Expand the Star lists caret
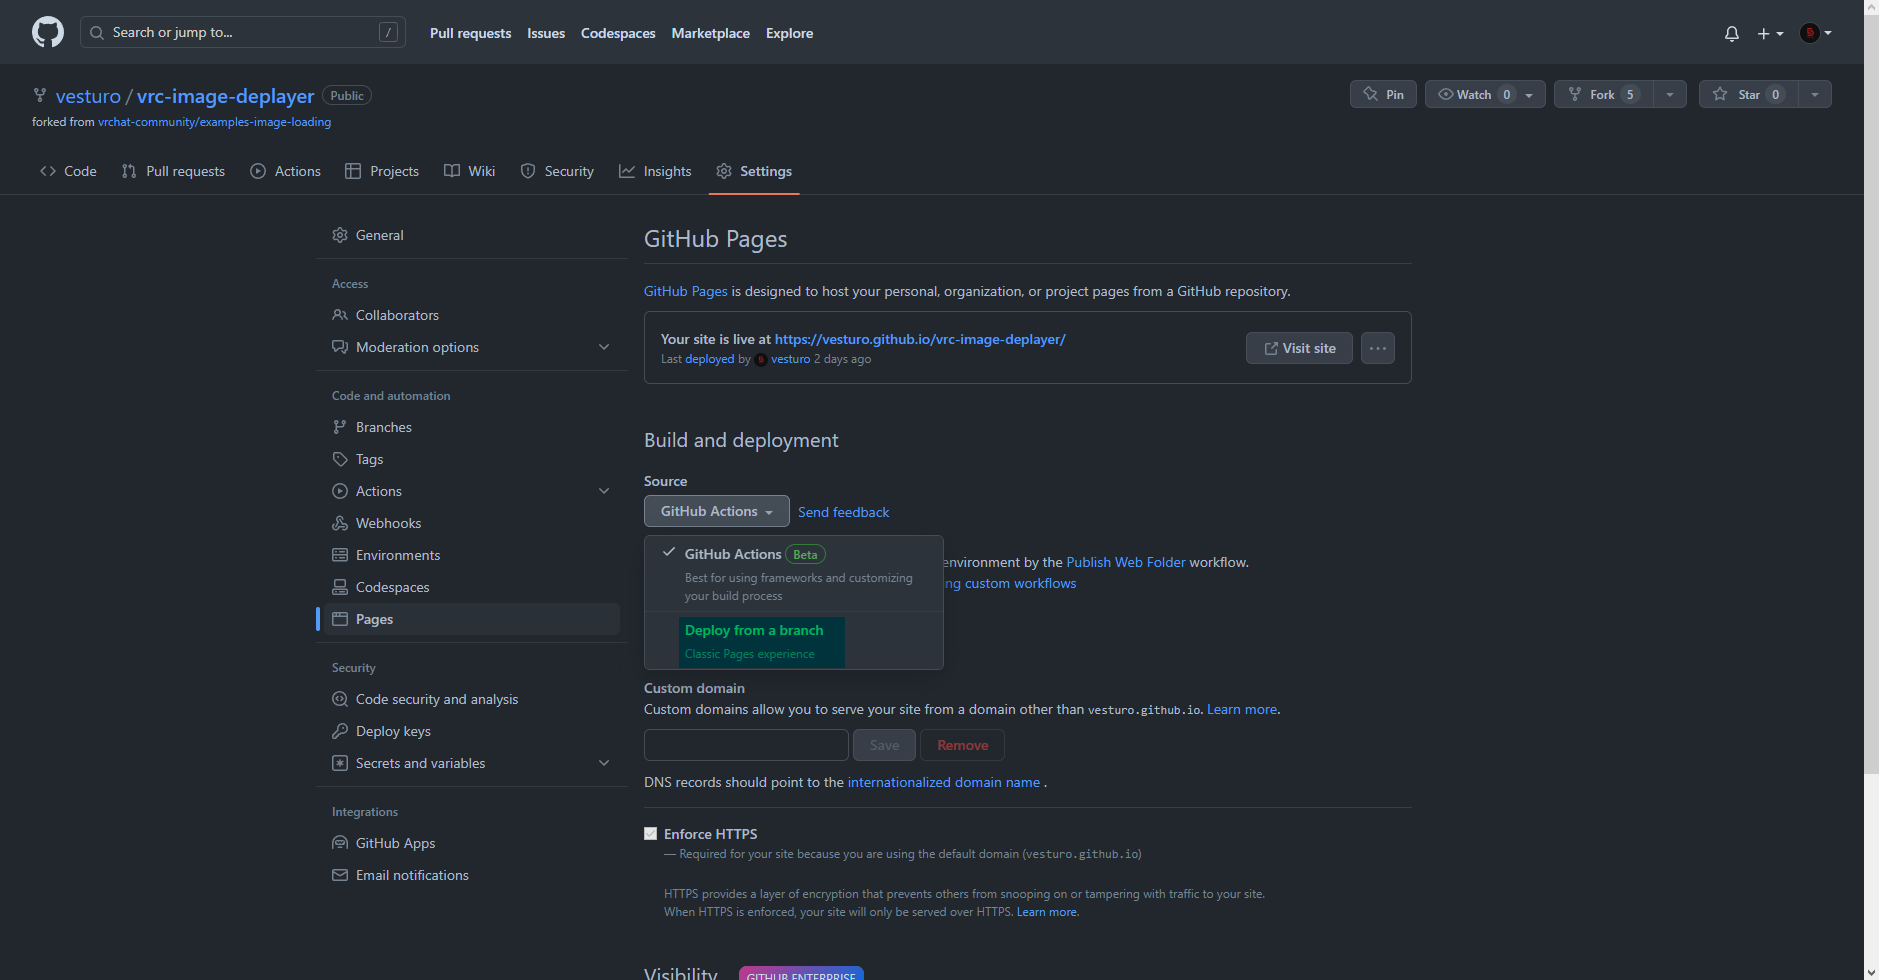 1815,94
